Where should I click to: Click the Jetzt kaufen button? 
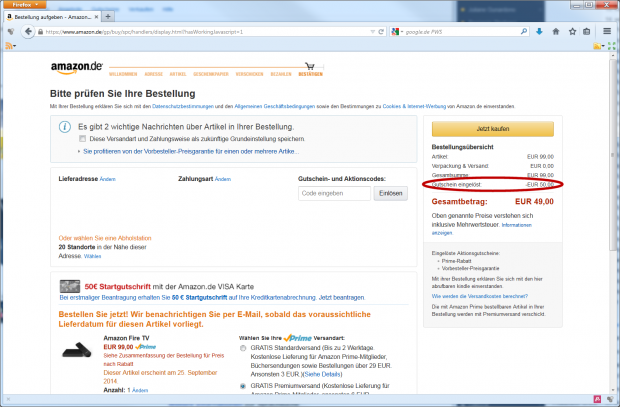(493, 129)
